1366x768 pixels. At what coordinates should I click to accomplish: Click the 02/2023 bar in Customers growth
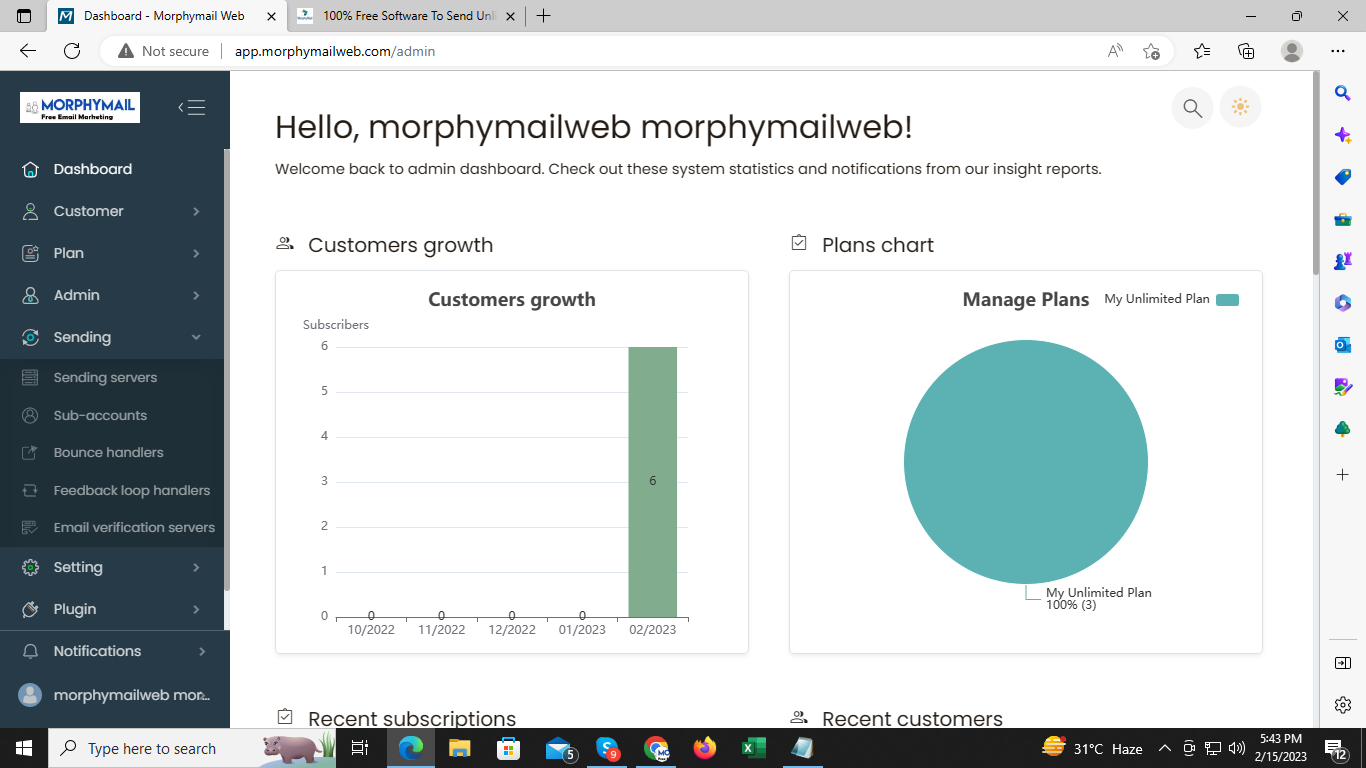click(652, 481)
